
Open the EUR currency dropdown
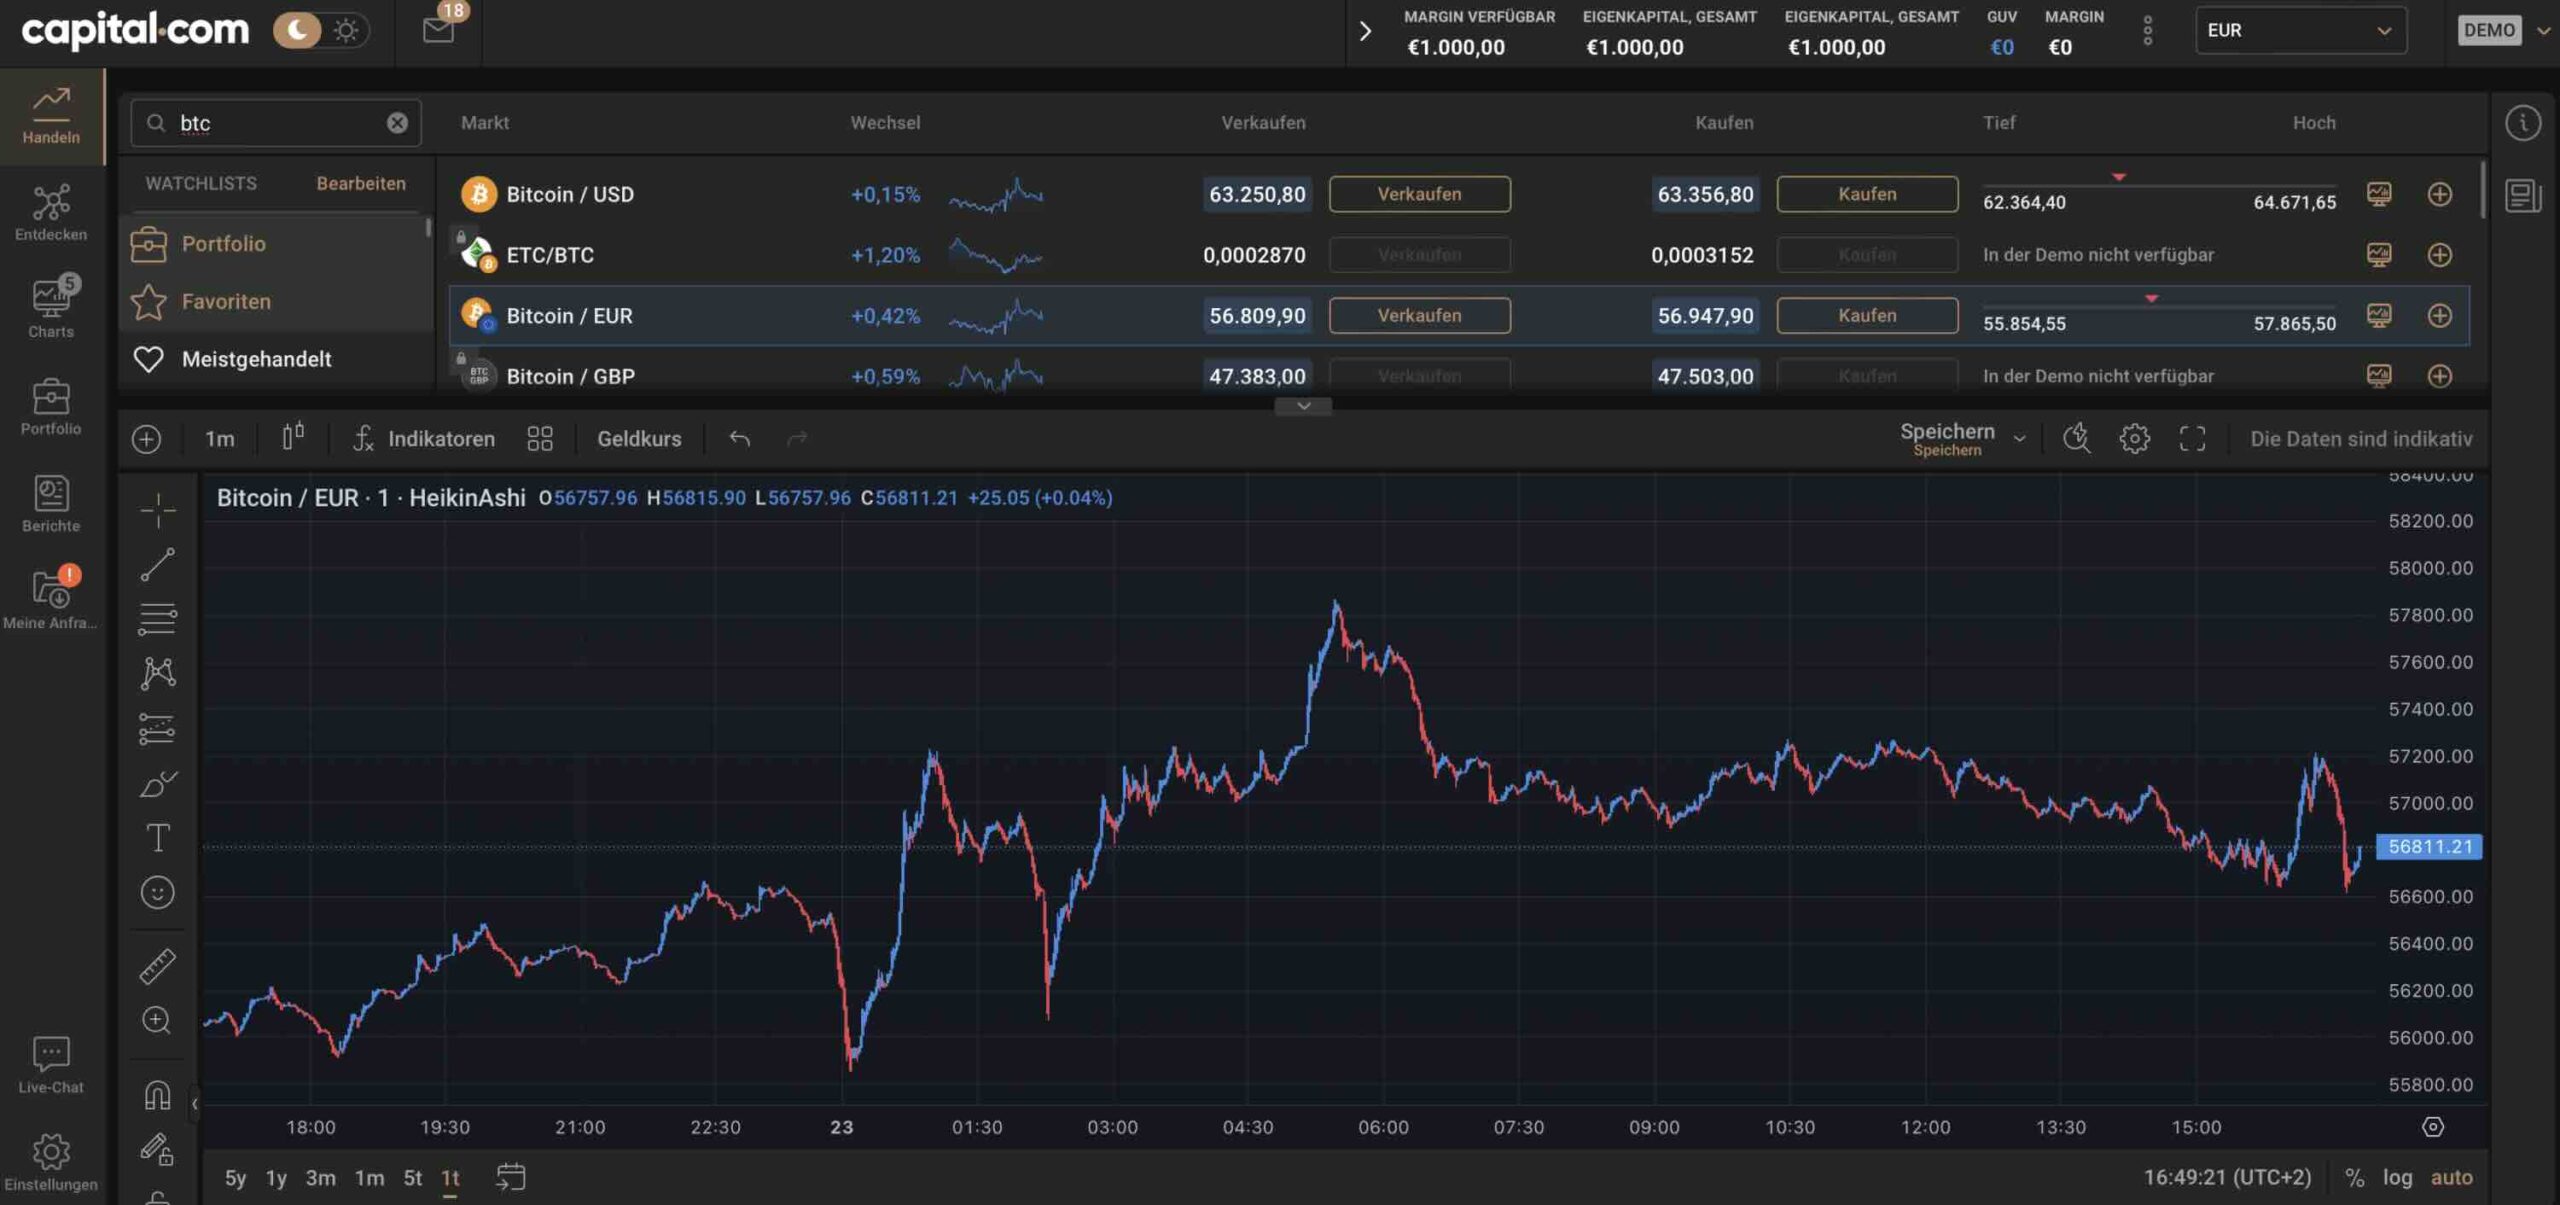coord(2300,31)
